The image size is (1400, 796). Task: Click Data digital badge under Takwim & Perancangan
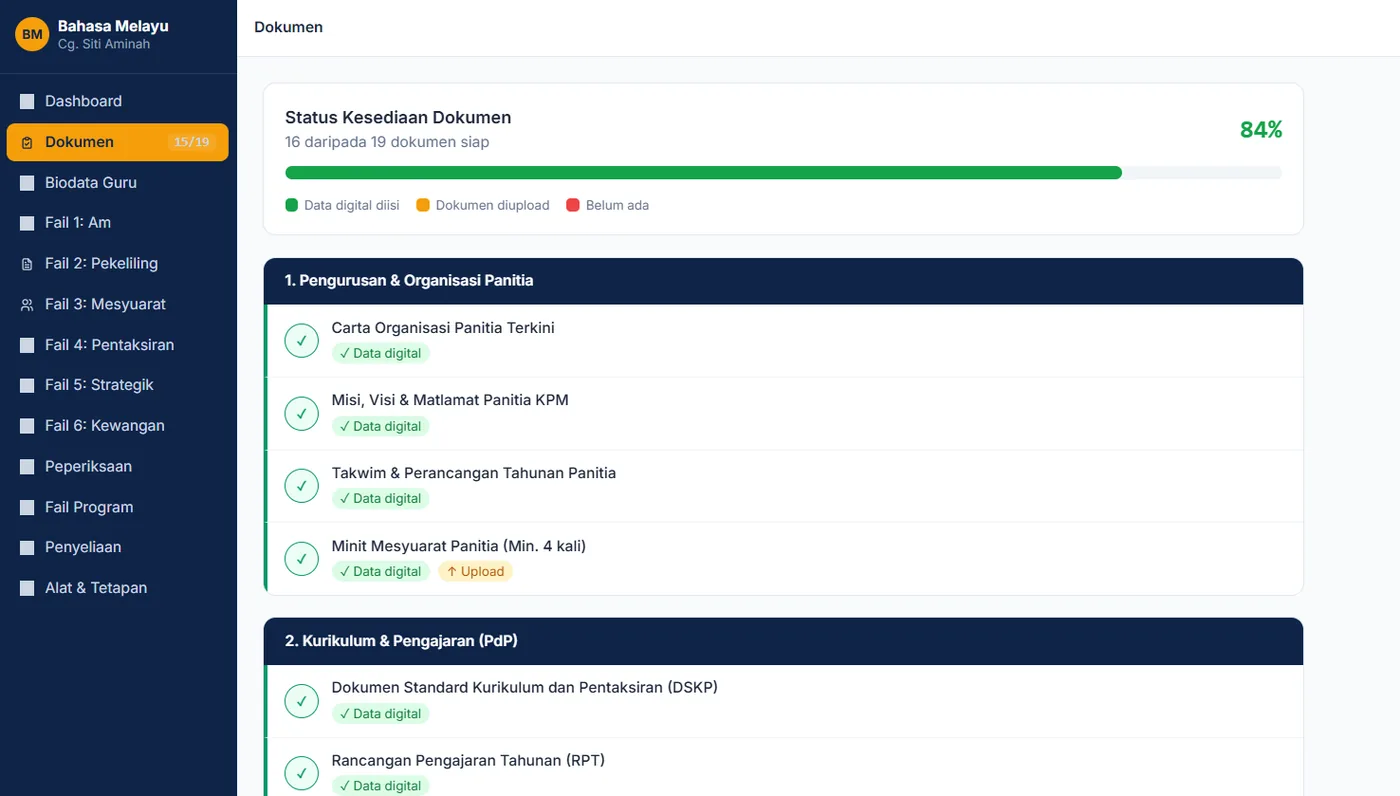[x=380, y=499]
